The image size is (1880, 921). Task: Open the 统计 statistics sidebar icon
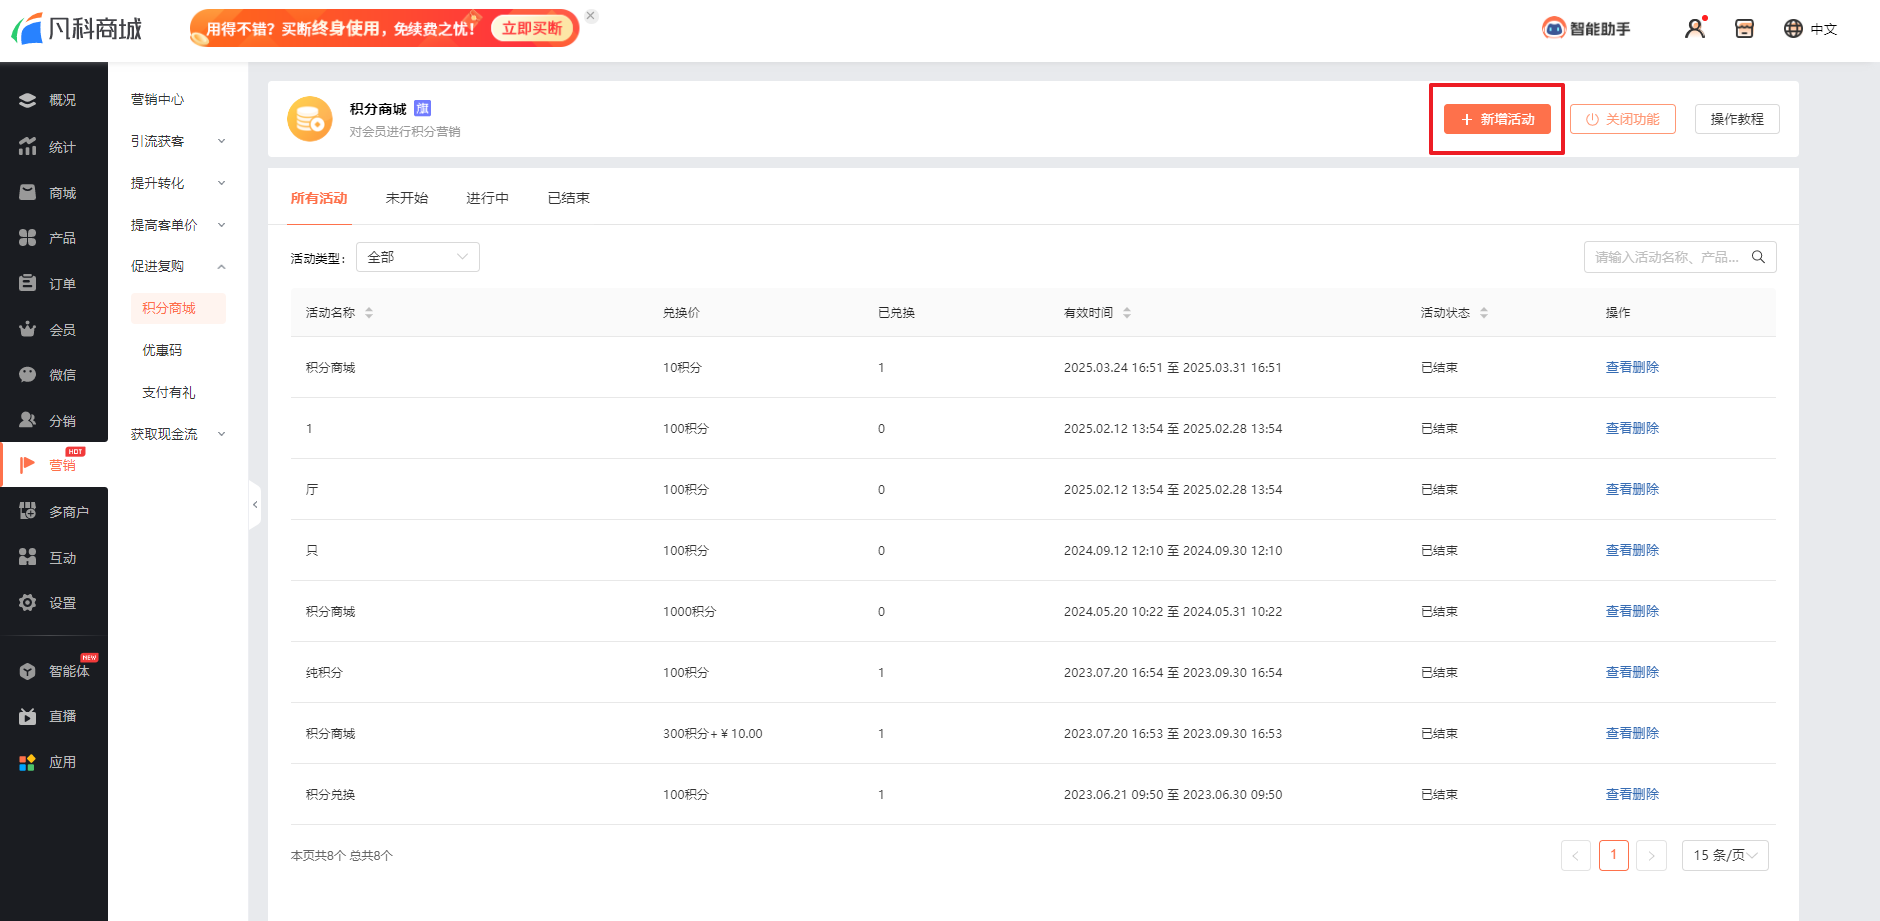tap(28, 147)
